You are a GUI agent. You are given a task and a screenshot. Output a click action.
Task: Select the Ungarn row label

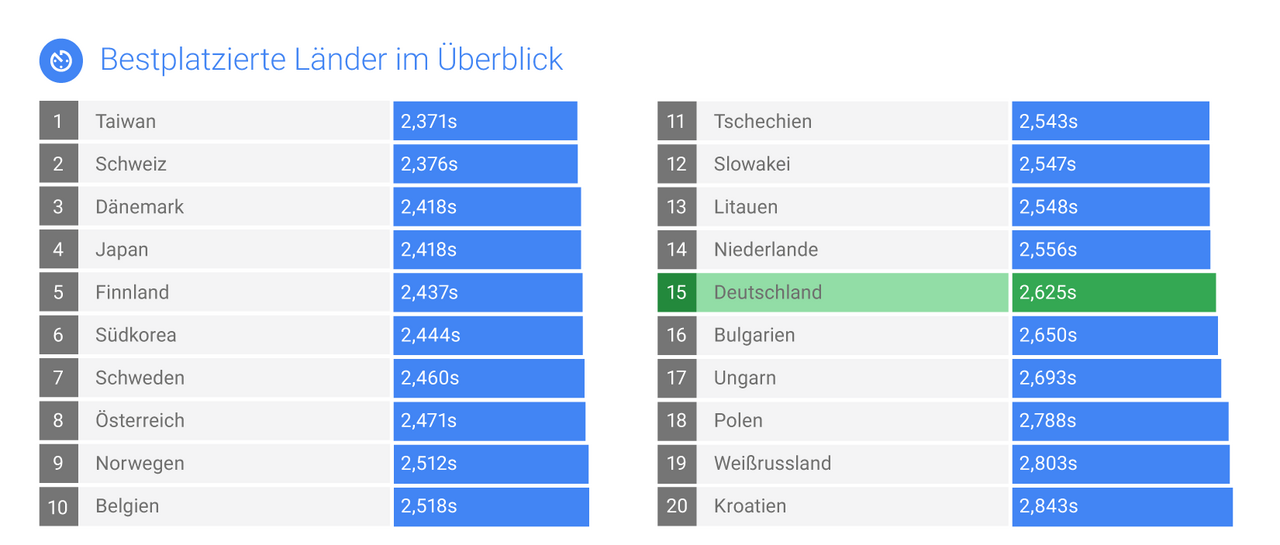(745, 378)
